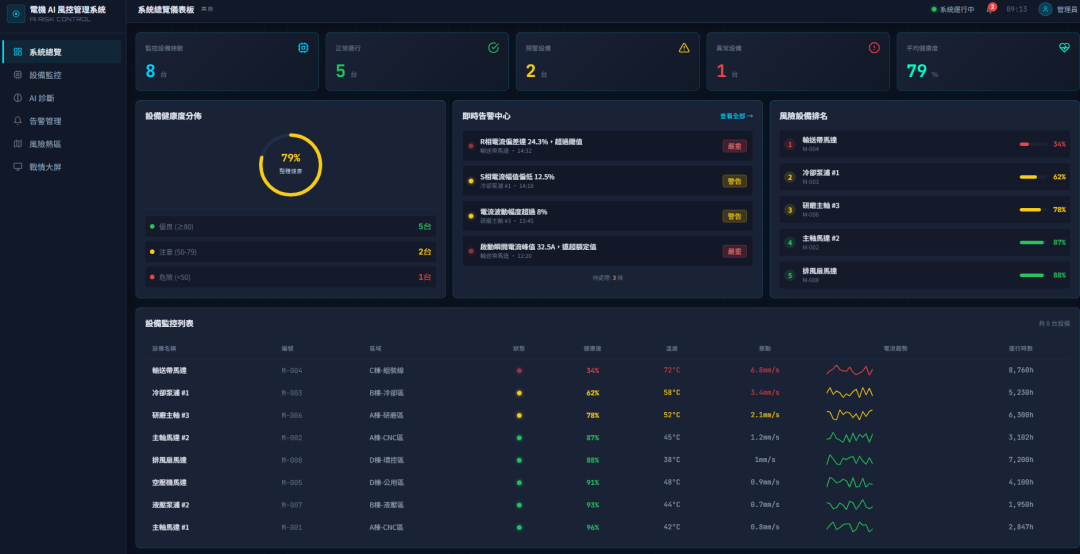
Task: Click the current trend sparkline of 研磨主軸 #3
Action: click(x=850, y=415)
